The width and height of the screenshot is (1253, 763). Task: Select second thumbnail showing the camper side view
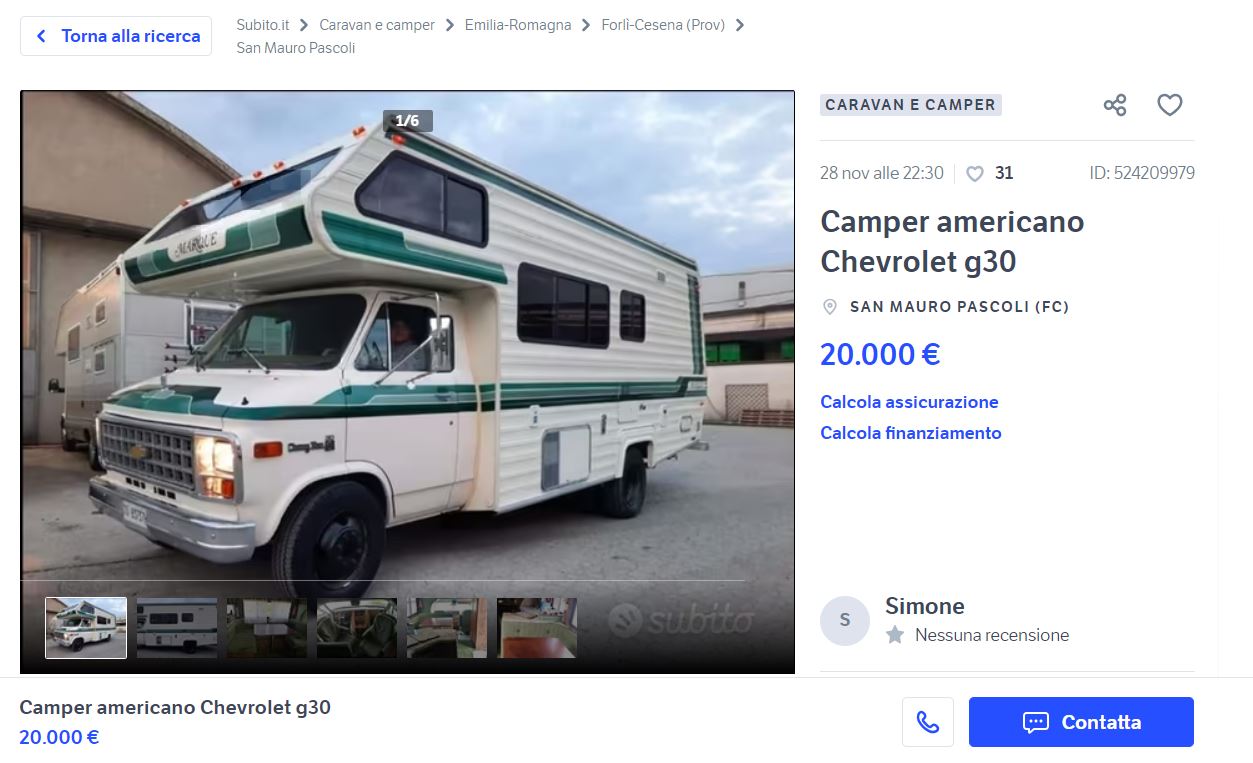click(177, 628)
